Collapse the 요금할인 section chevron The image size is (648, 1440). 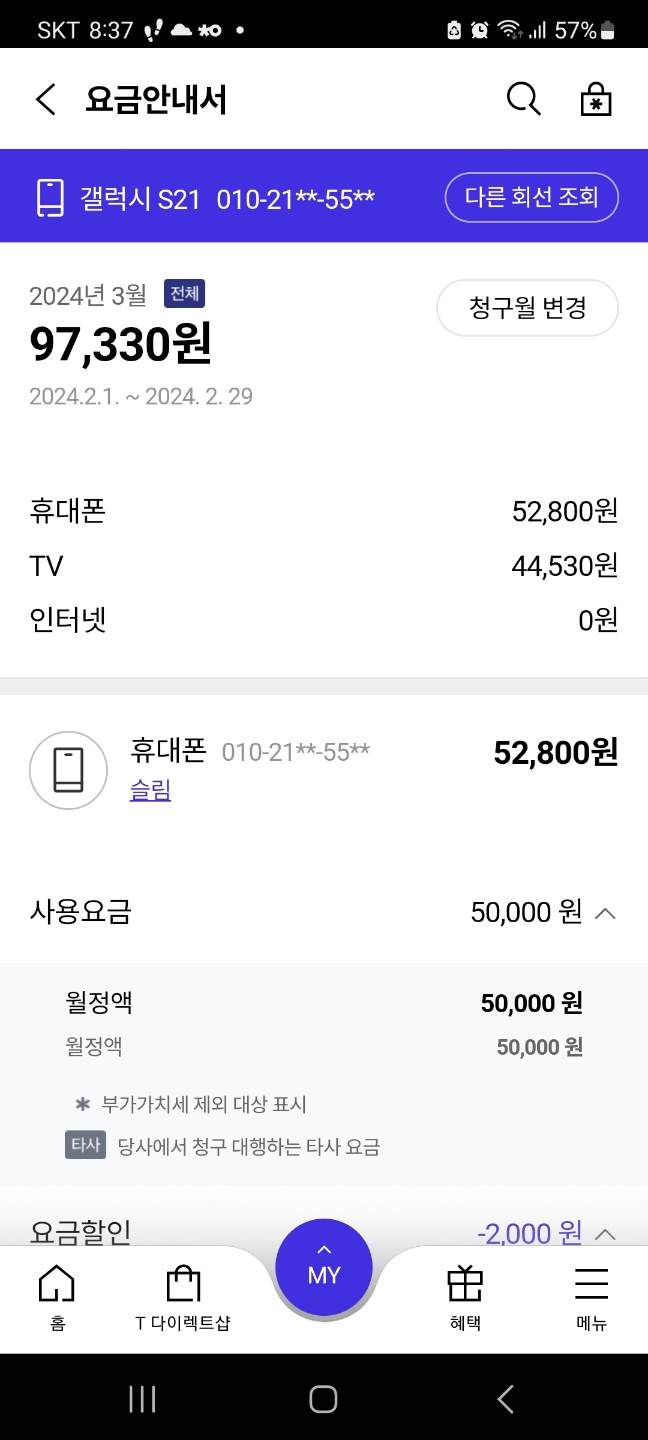coord(605,1233)
